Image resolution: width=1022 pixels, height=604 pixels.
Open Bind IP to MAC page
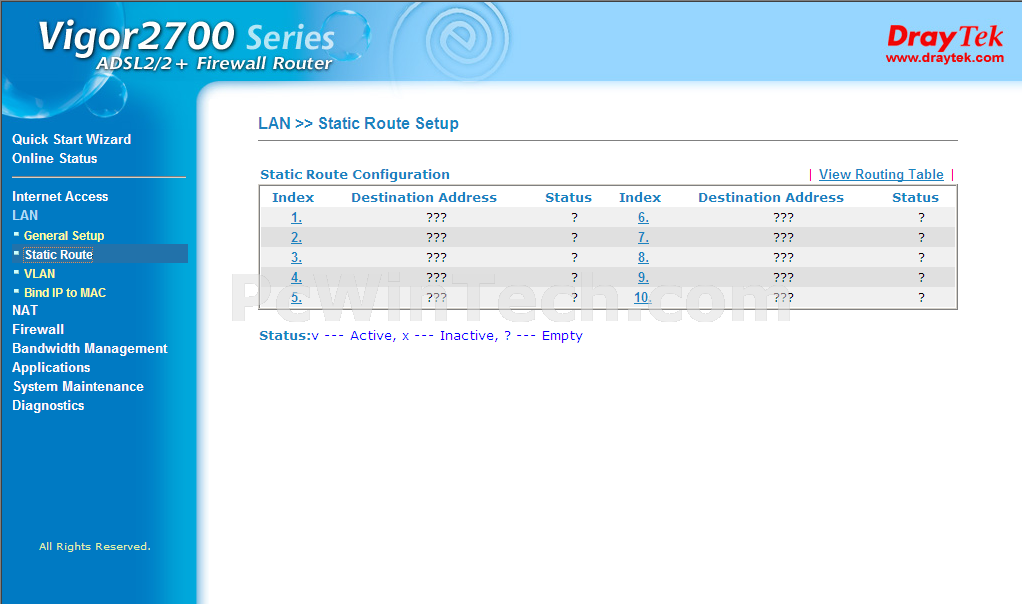tap(65, 293)
